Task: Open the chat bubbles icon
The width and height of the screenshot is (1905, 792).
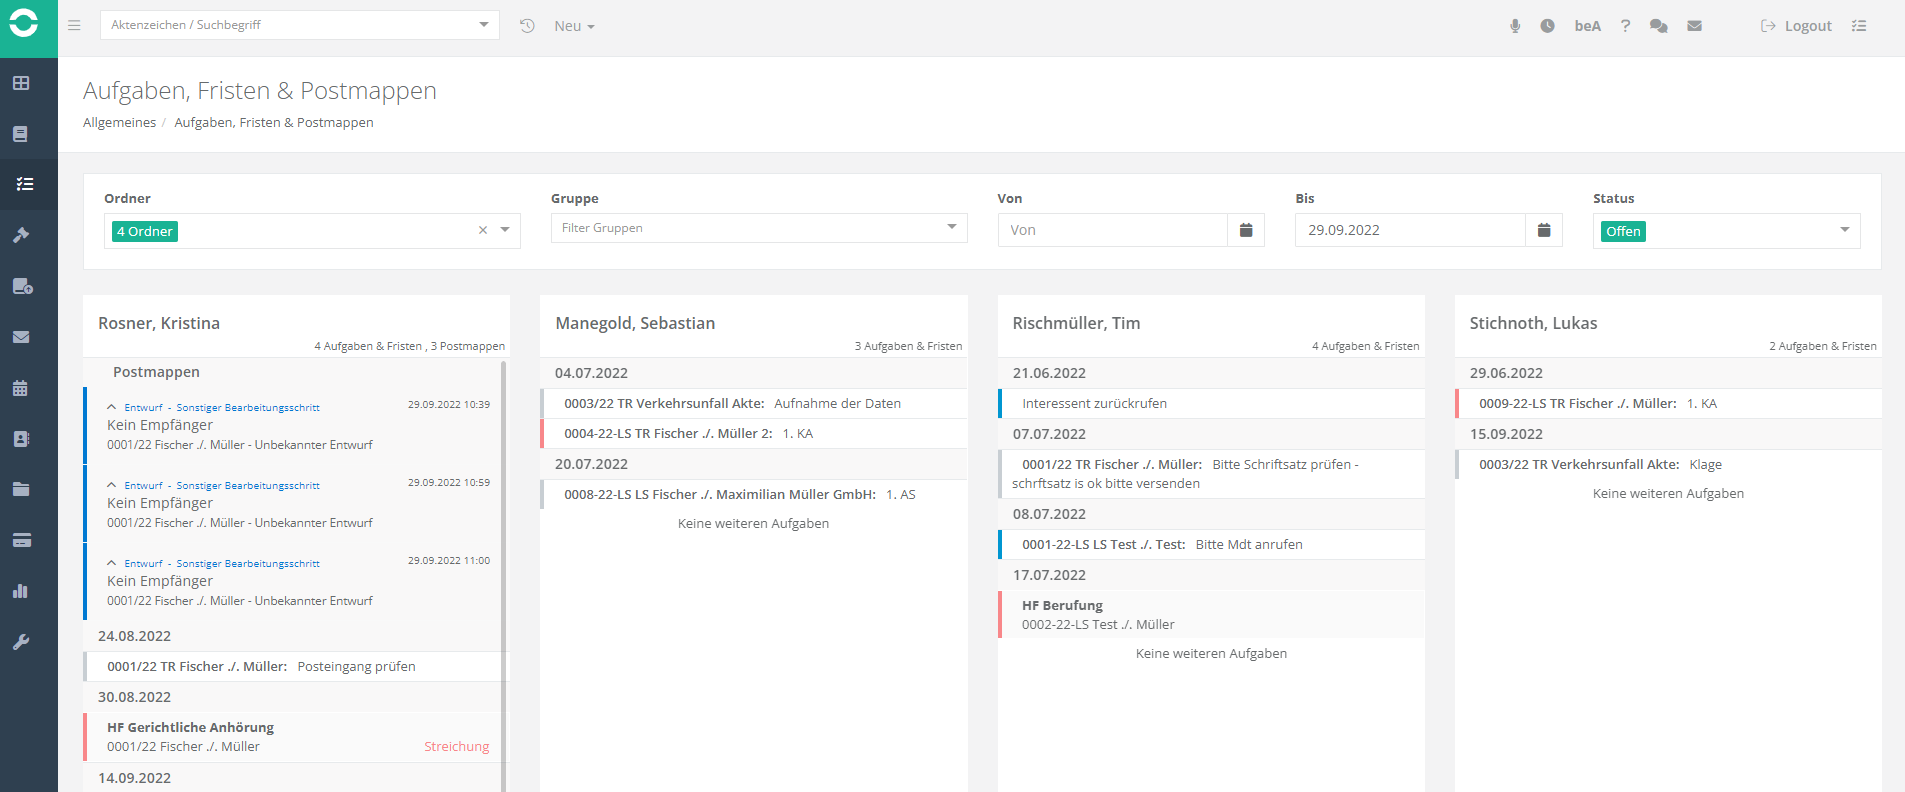Action: pyautogui.click(x=1658, y=26)
